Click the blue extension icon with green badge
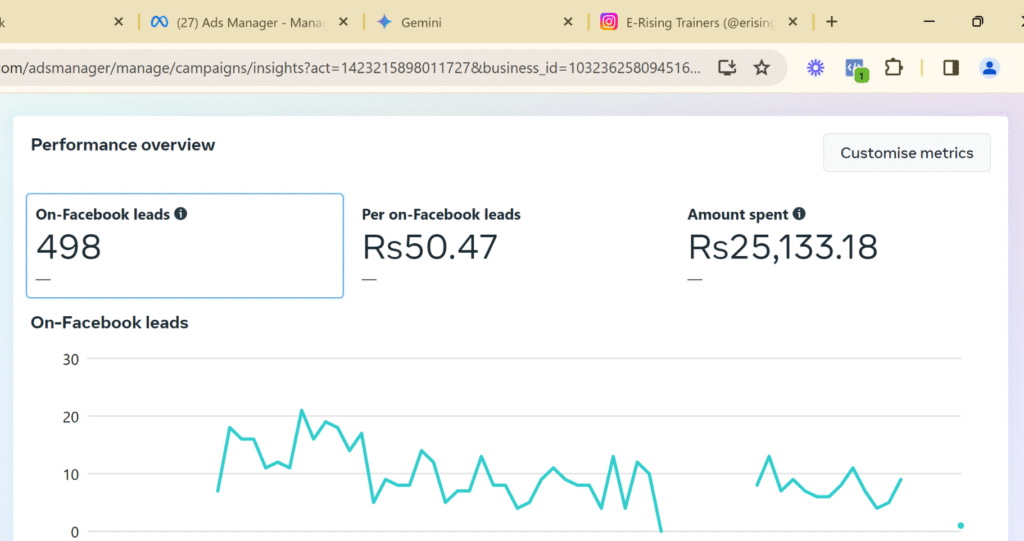This screenshot has height=541, width=1024. (x=855, y=68)
